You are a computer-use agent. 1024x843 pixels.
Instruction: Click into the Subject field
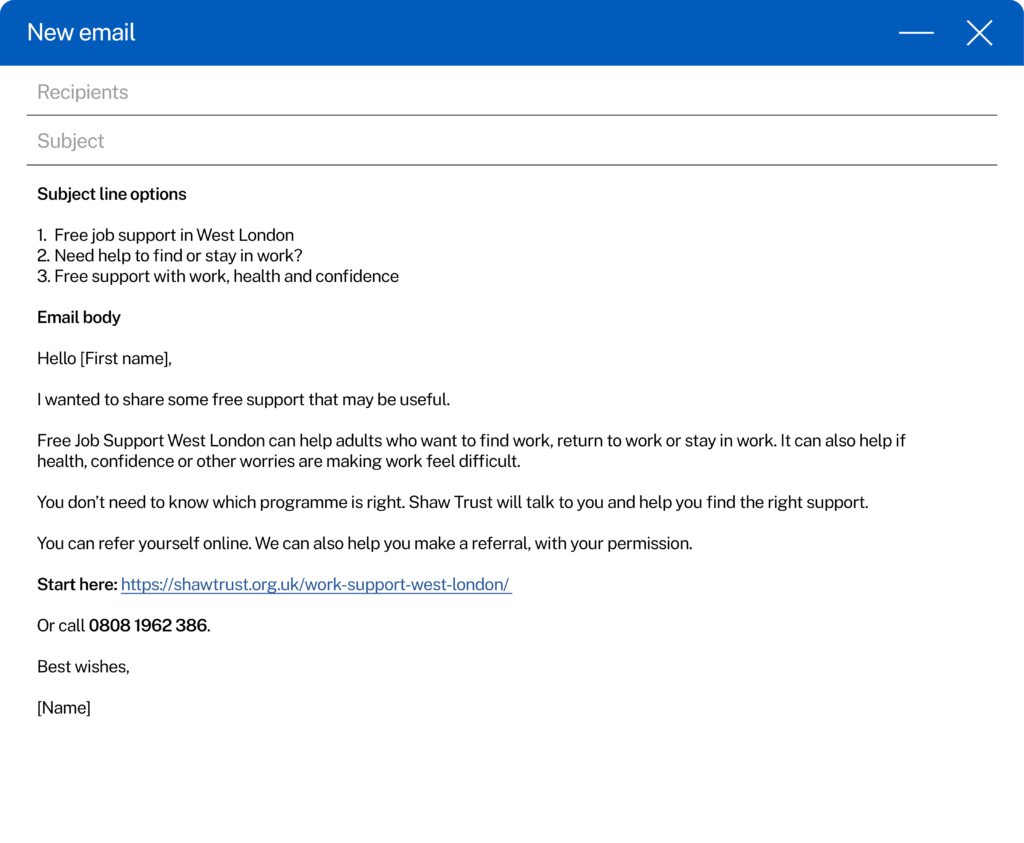click(511, 141)
